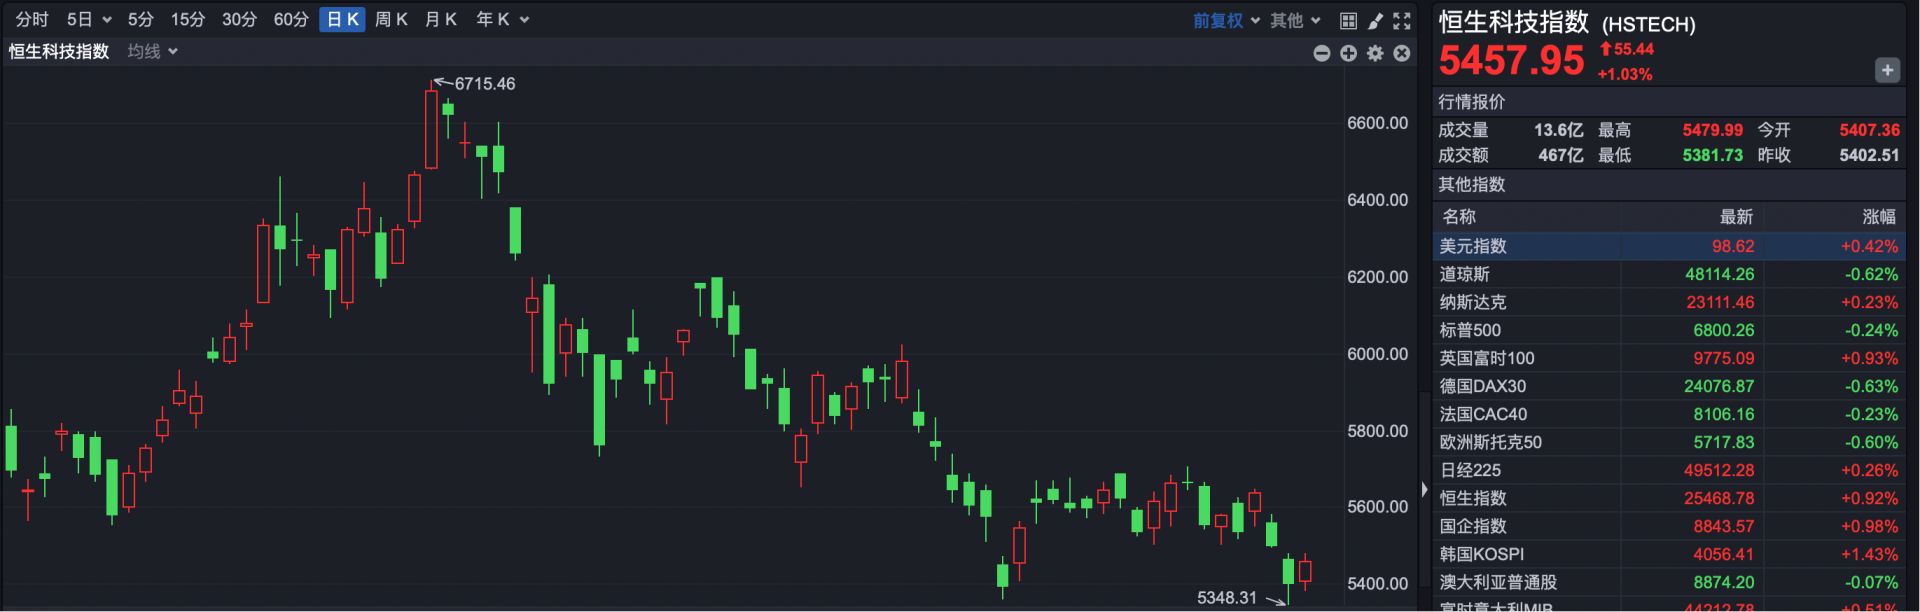
Task: Open the multi-chart grid layout
Action: coord(1348,20)
